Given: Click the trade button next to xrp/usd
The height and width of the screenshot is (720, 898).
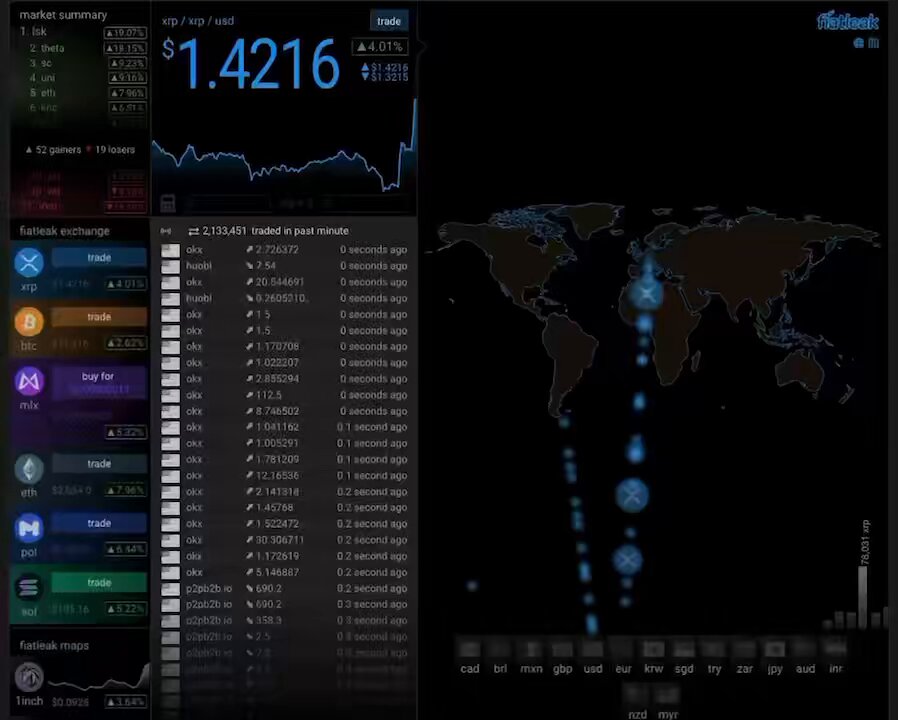Looking at the screenshot, I should (x=389, y=21).
